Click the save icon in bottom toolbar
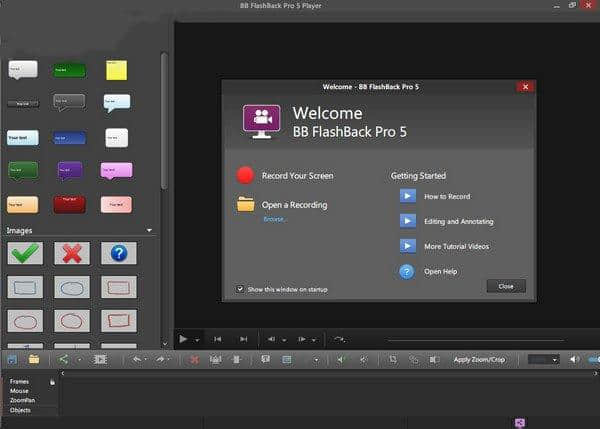 point(12,359)
